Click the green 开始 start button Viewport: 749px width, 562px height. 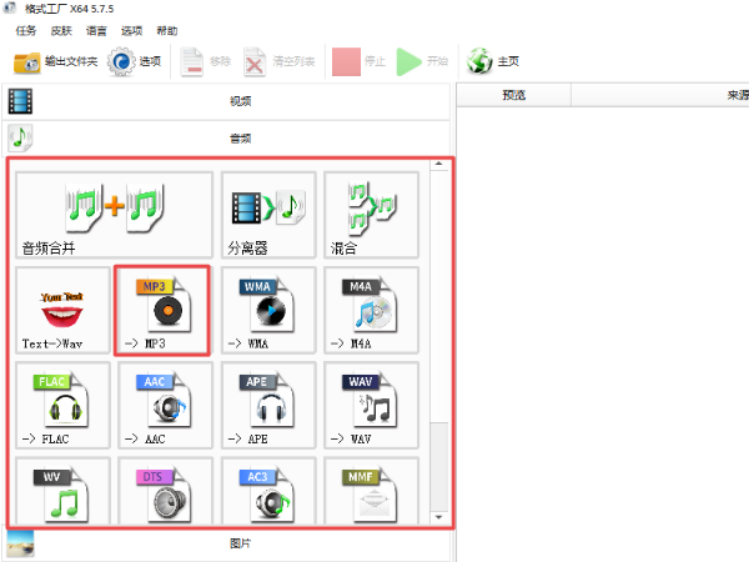click(422, 62)
